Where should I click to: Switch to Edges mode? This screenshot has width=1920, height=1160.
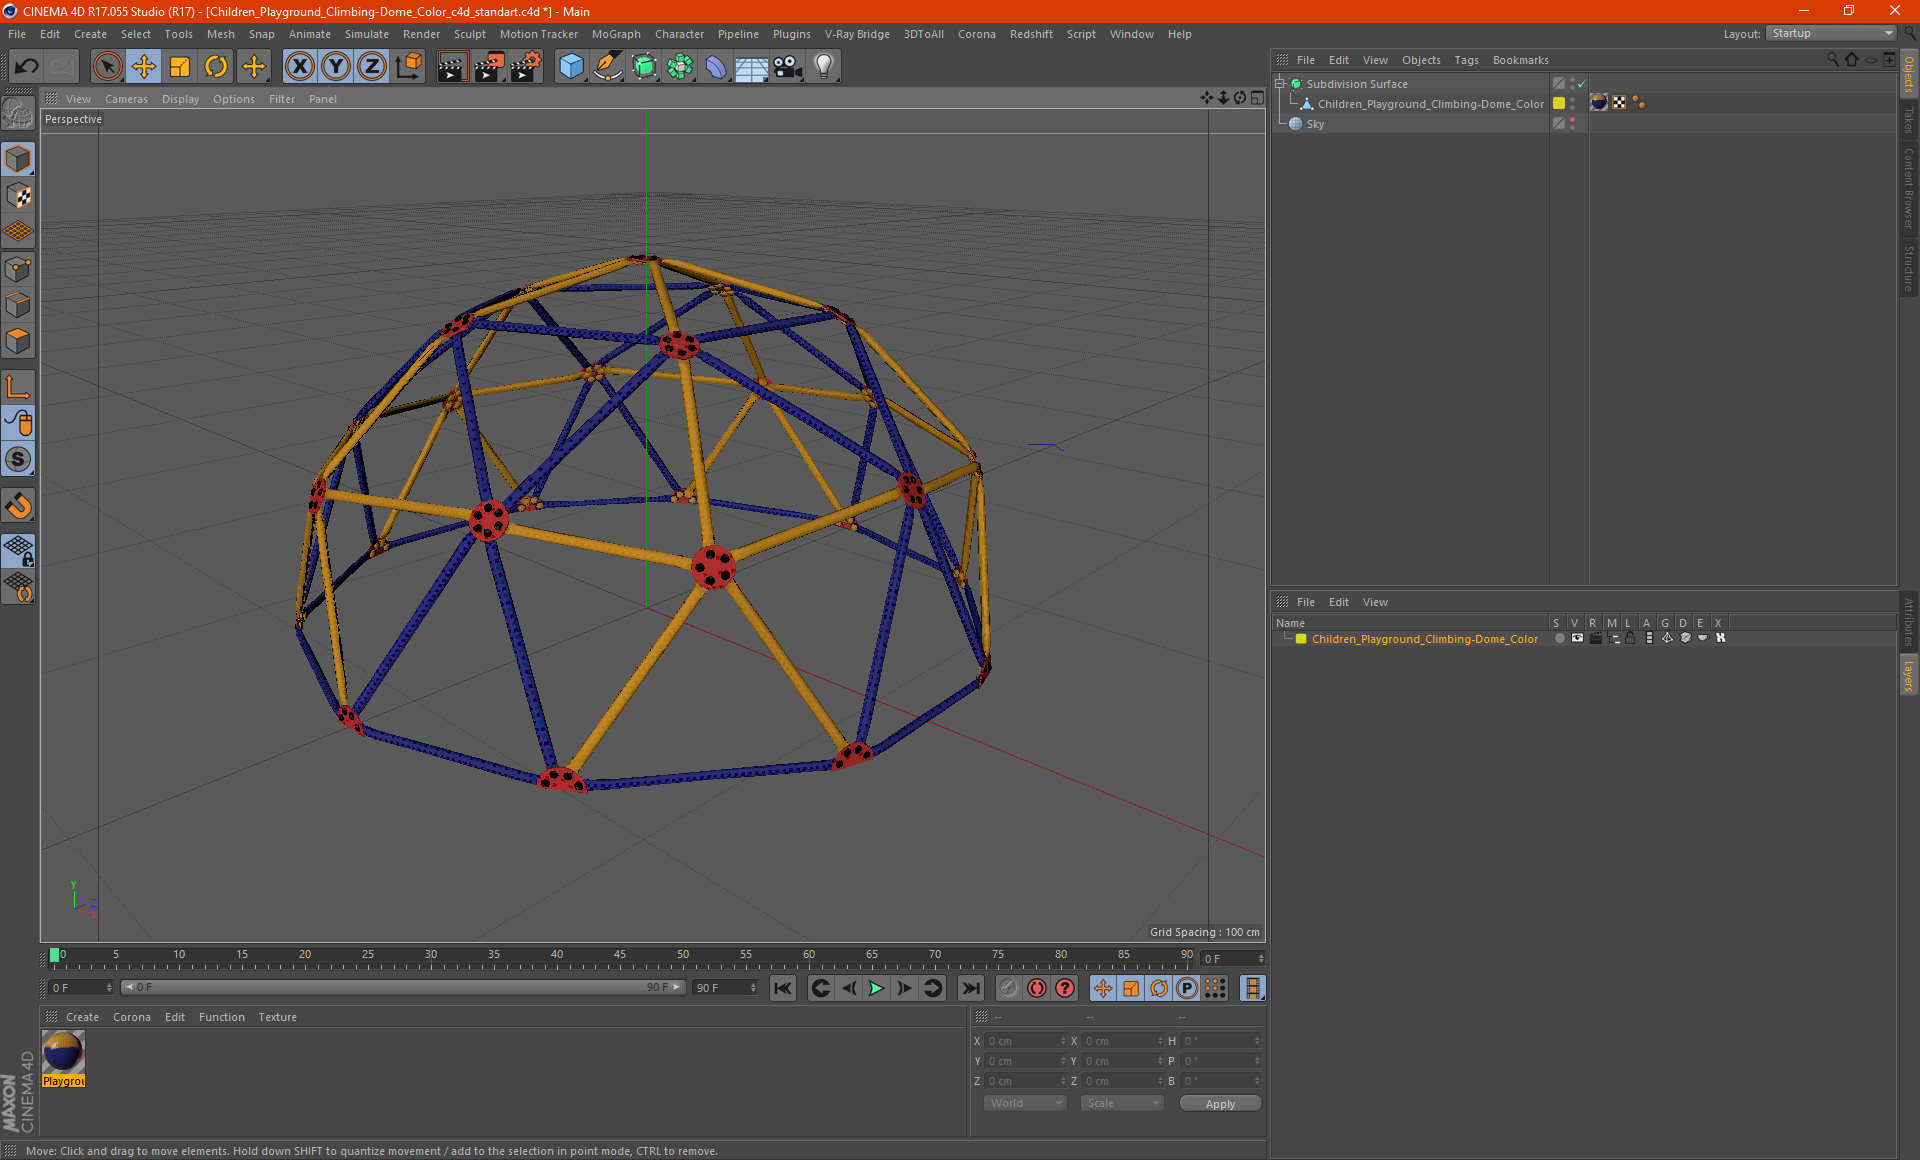coord(18,305)
